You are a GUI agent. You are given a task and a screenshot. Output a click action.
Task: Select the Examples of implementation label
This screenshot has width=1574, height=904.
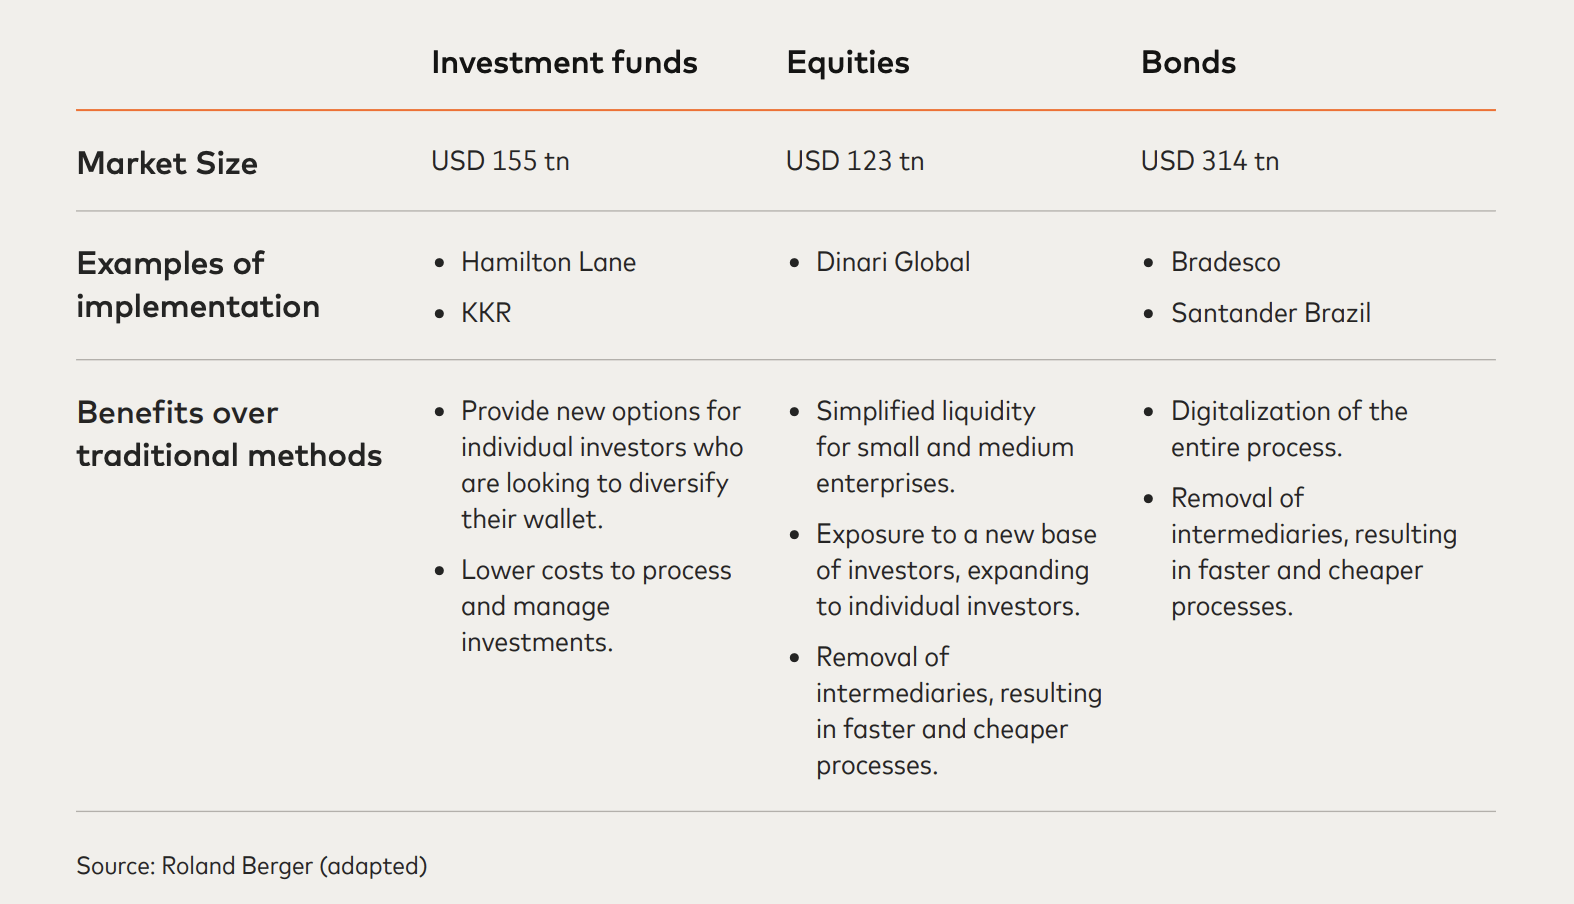[x=198, y=285]
